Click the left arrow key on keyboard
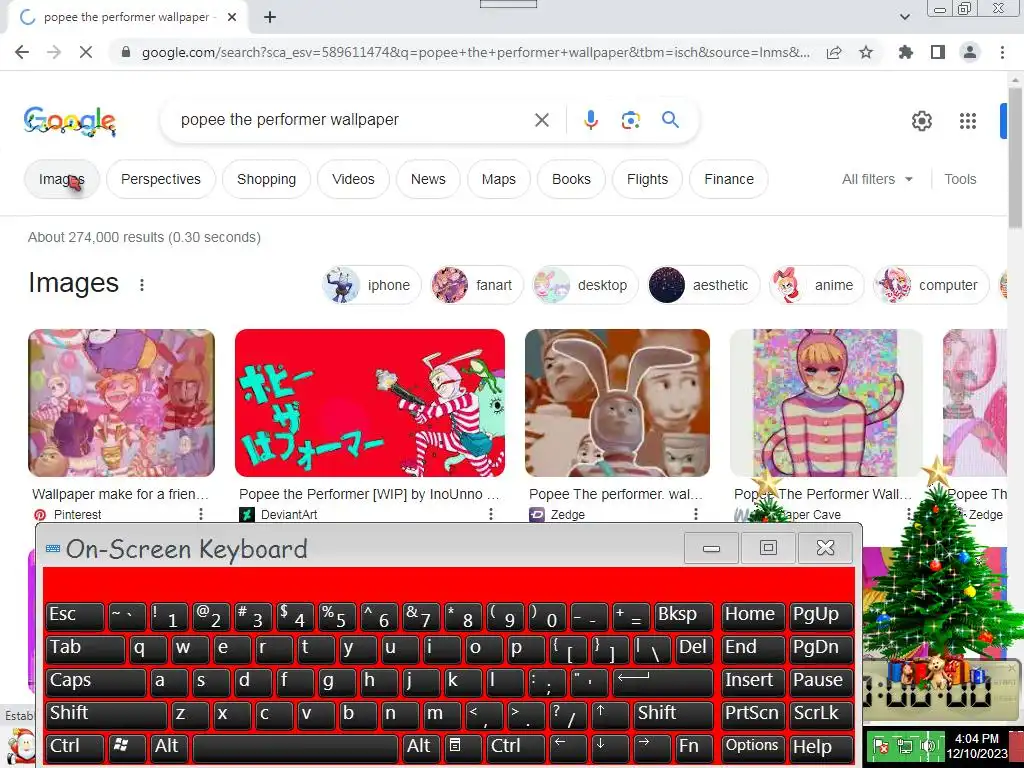This screenshot has height=768, width=1024. pyautogui.click(x=568, y=746)
